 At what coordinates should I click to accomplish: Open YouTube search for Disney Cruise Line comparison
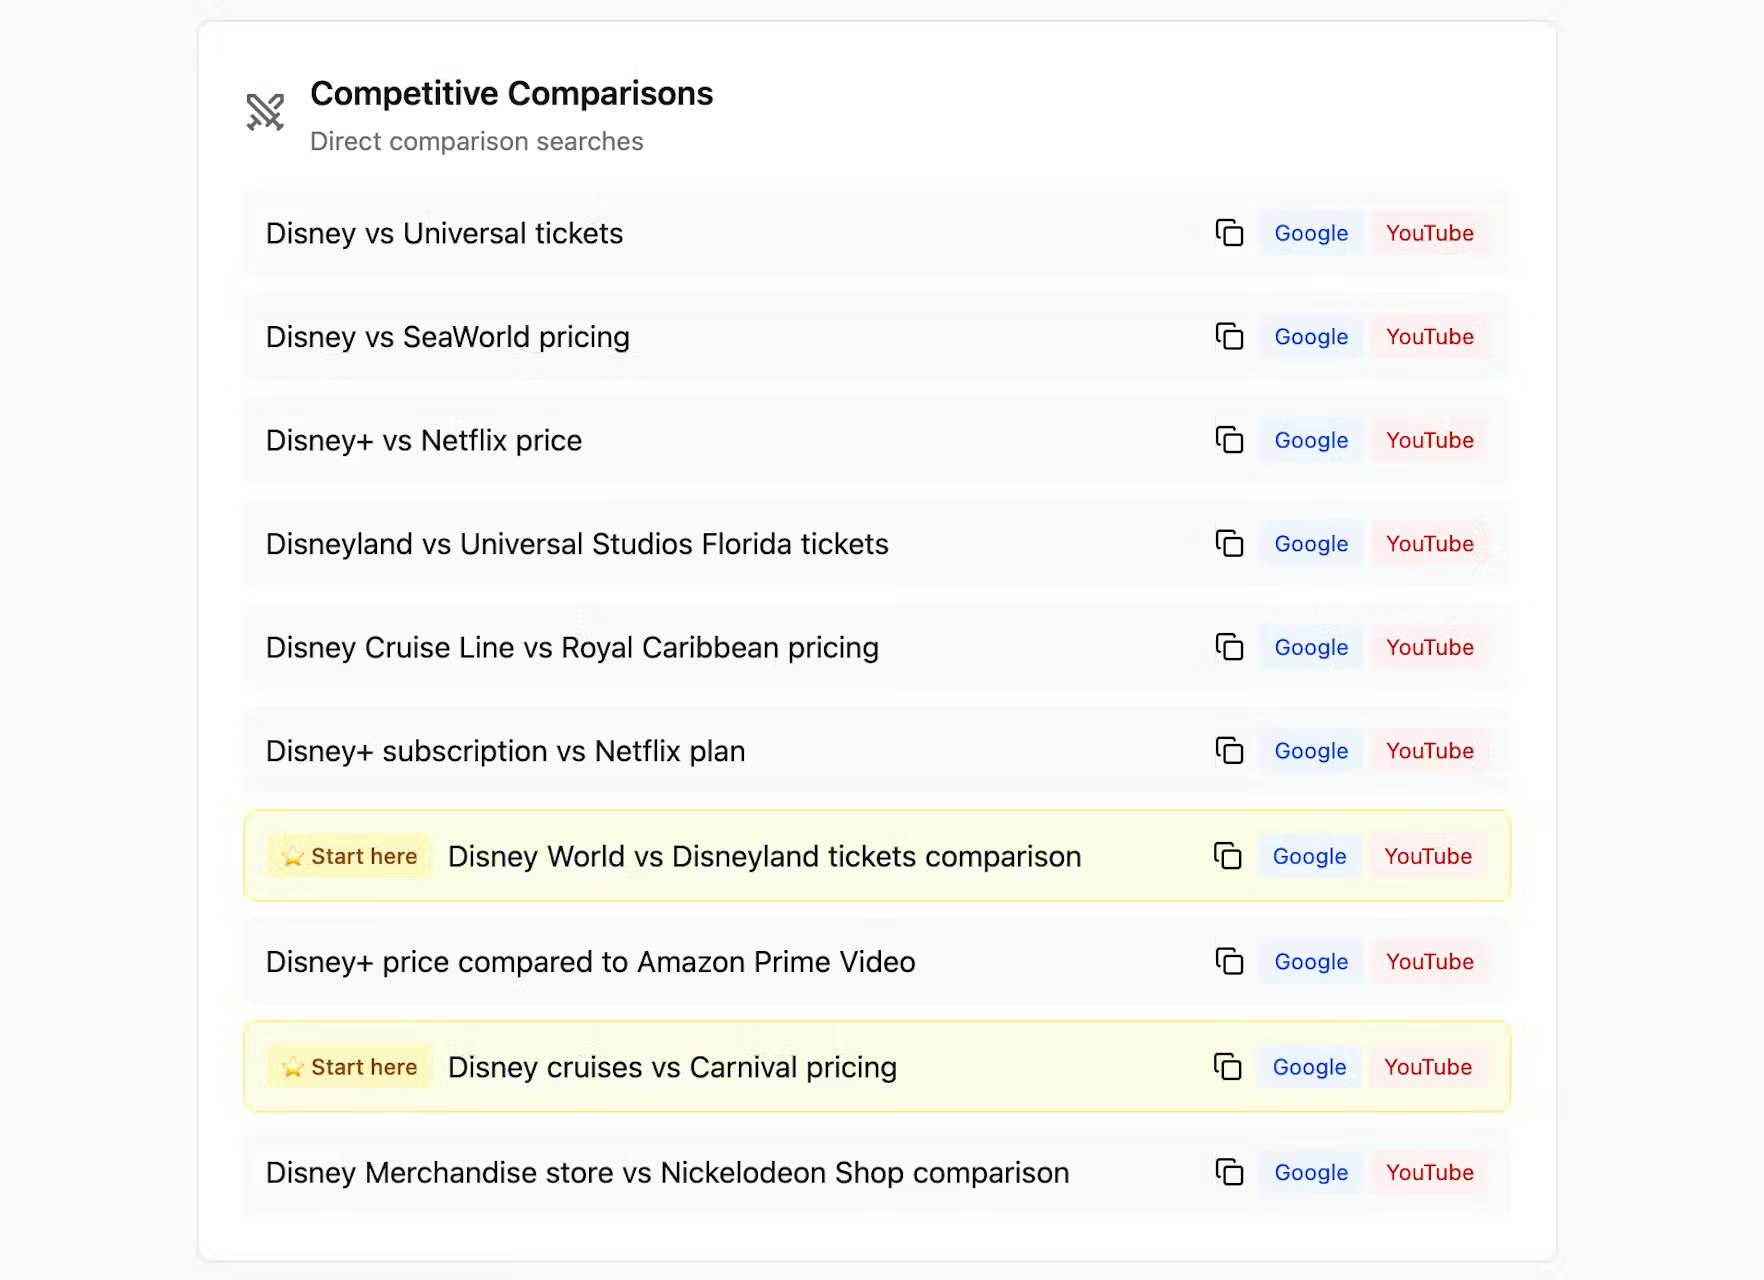[x=1430, y=647]
